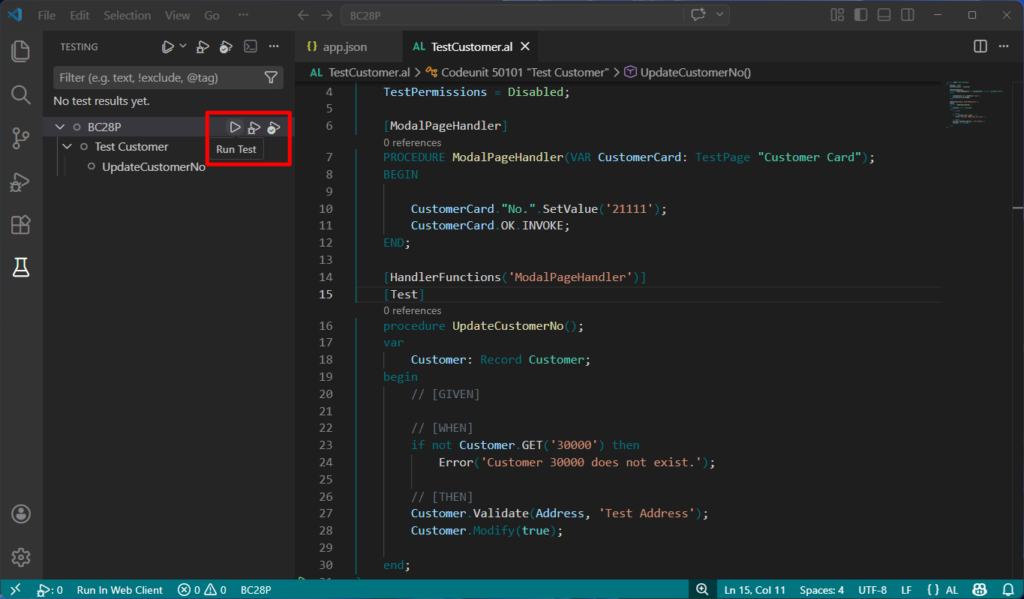Open the Run Tests dropdown arrow in Testing header
Image resolution: width=1024 pixels, height=599 pixels.
click(x=183, y=47)
